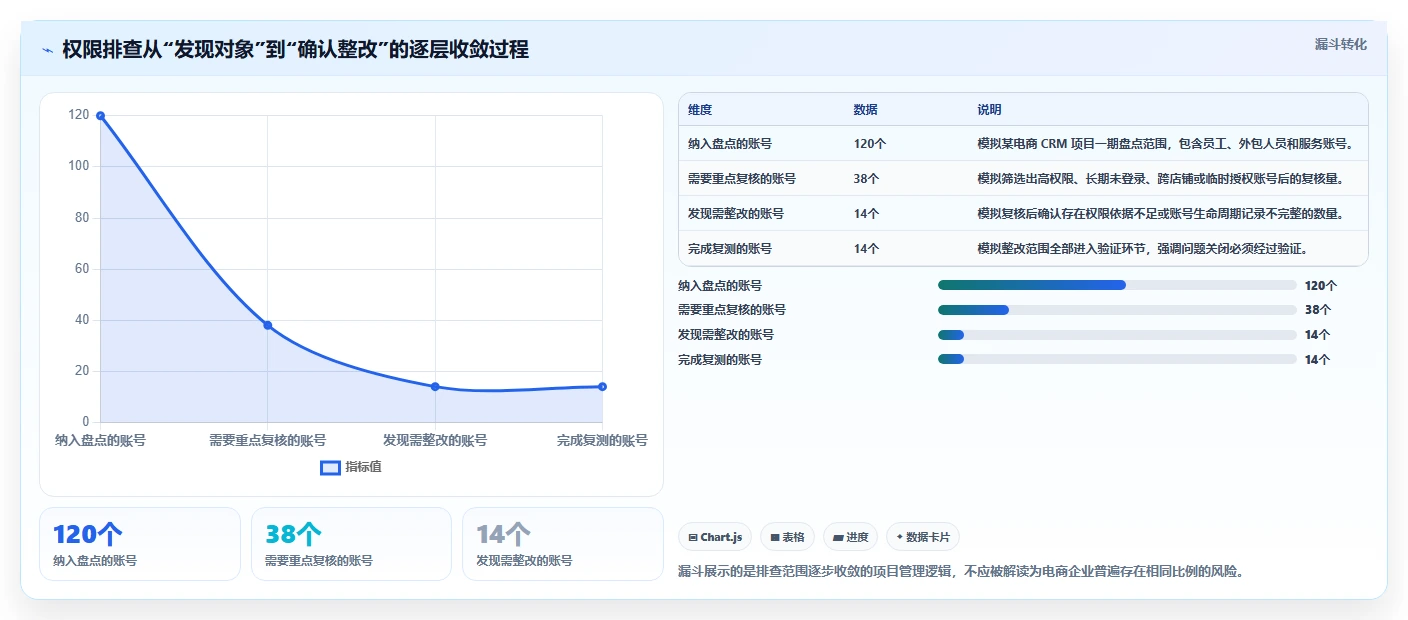Click the 38个 progress bar for 需要重点复核的账号
1408x620 pixels.
pos(1117,310)
